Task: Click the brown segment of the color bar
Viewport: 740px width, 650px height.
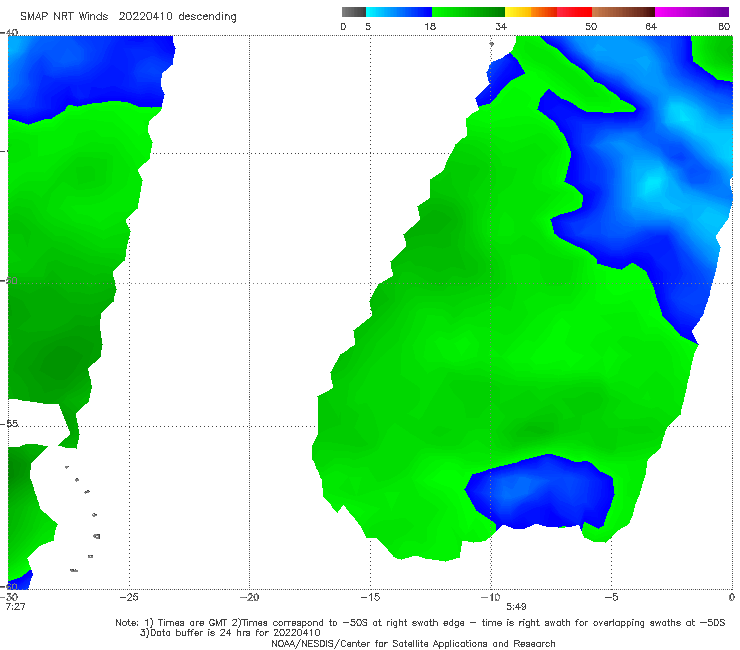Action: (623, 12)
